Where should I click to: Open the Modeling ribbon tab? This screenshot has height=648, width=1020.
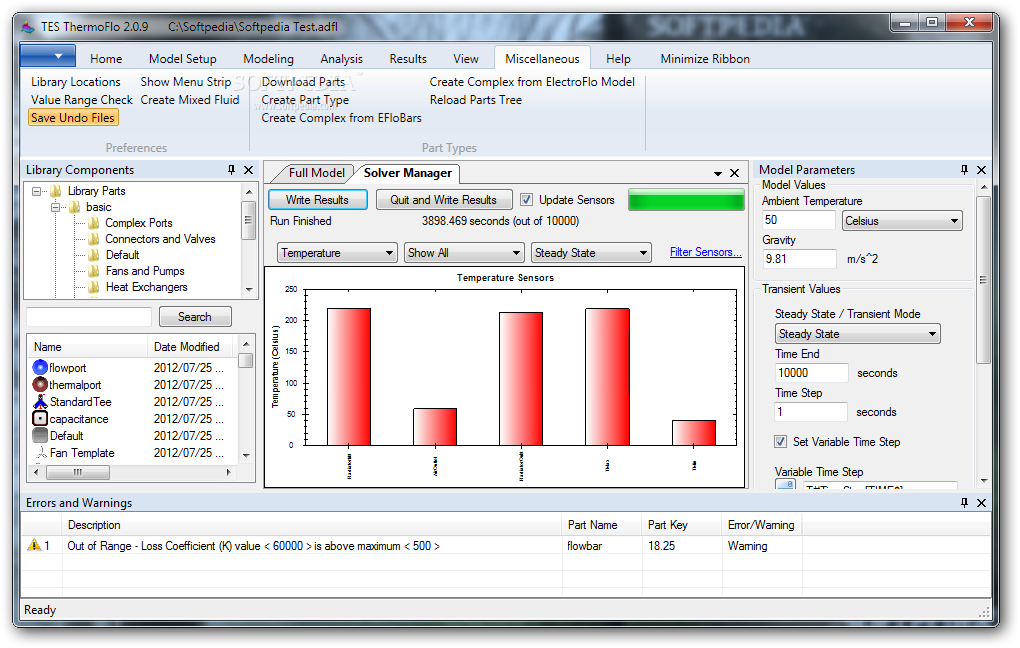point(269,59)
